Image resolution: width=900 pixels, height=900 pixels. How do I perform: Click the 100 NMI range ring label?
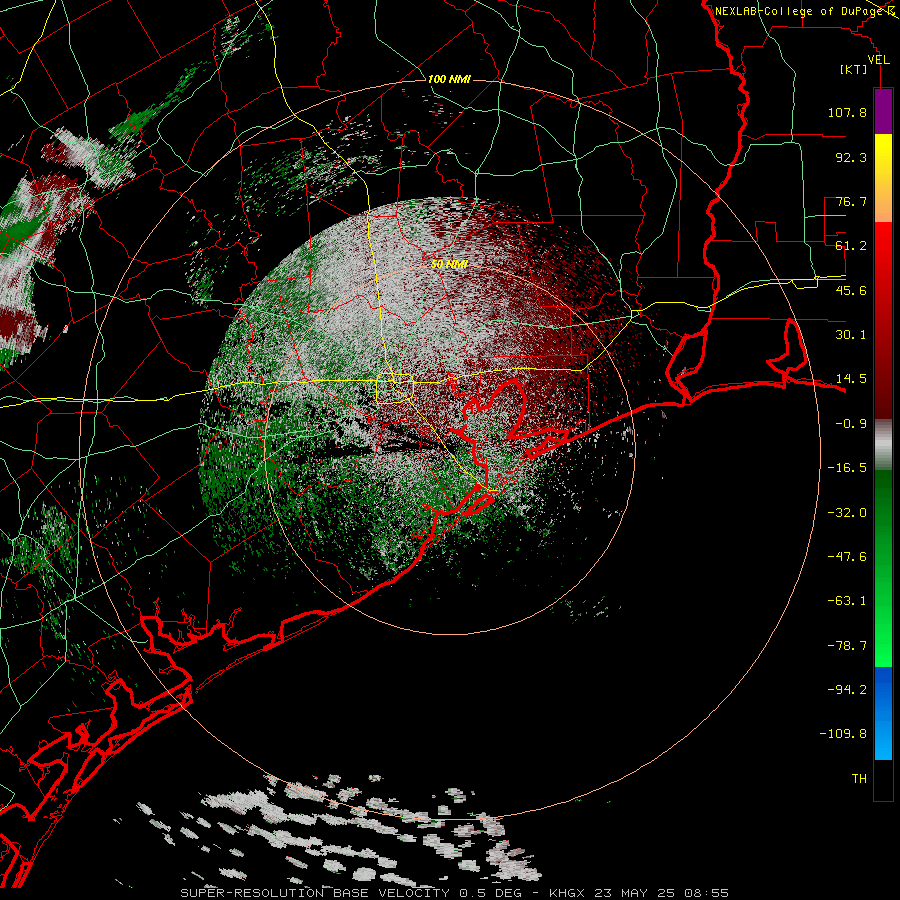coord(449,79)
